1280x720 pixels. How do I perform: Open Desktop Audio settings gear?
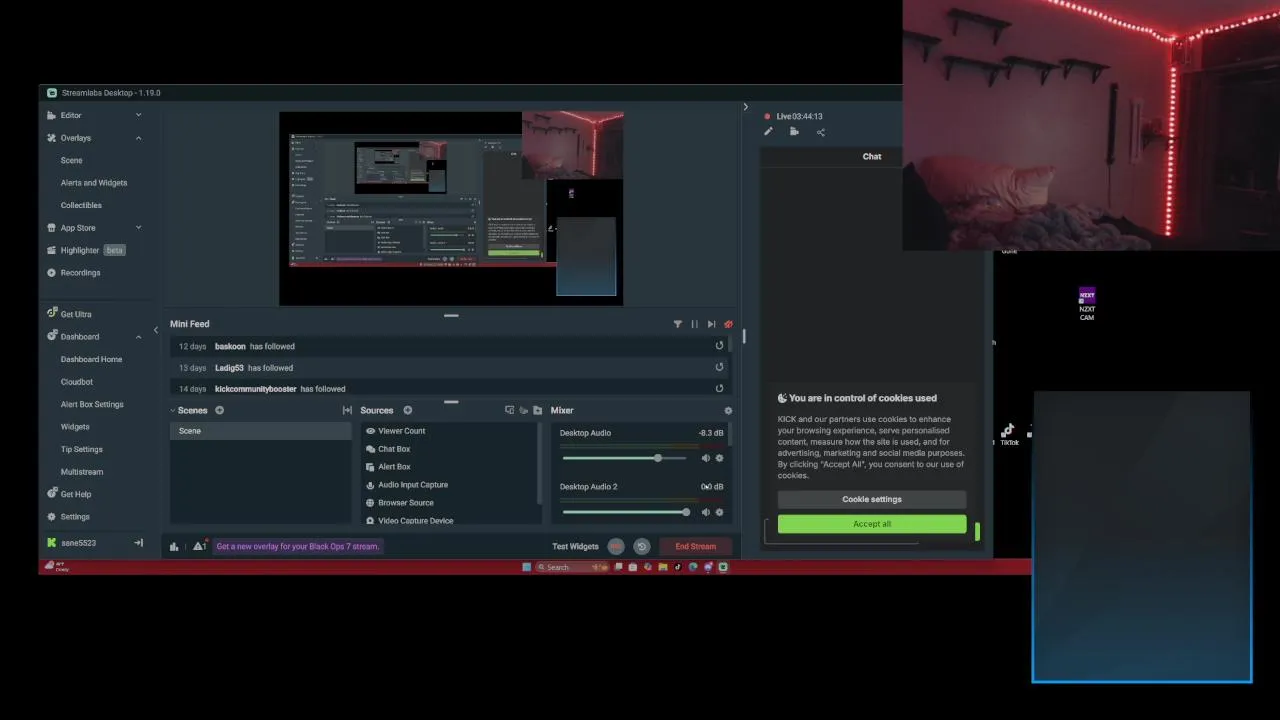pos(719,458)
